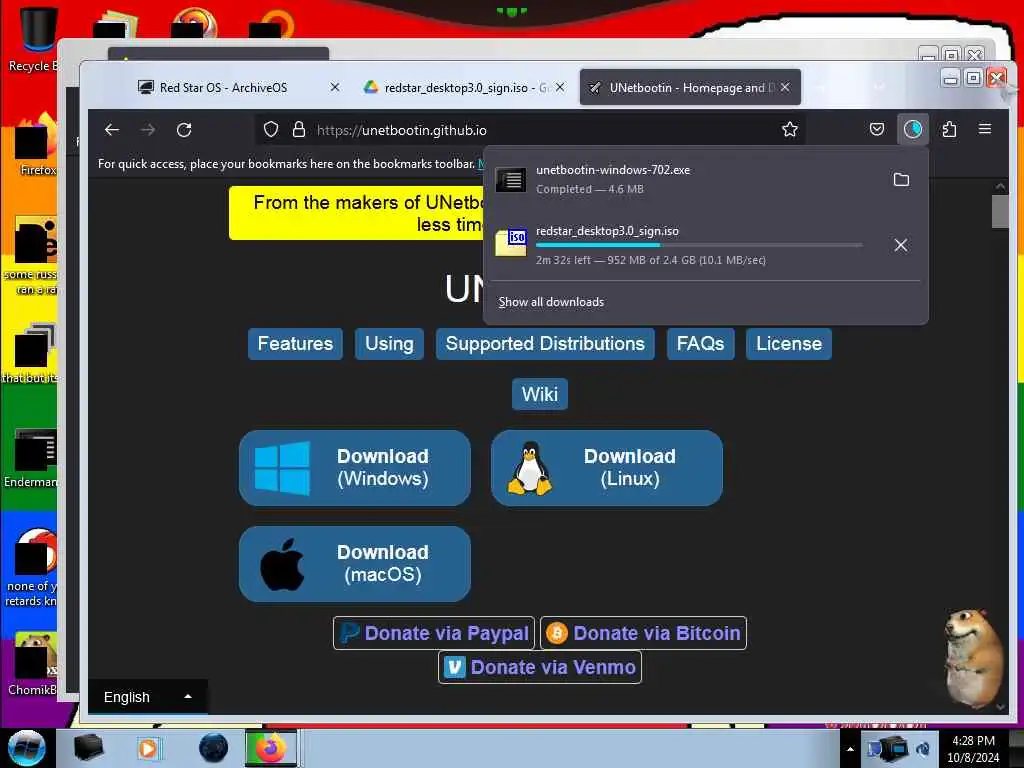Open the FAQs link
This screenshot has width=1024, height=768.
(700, 344)
